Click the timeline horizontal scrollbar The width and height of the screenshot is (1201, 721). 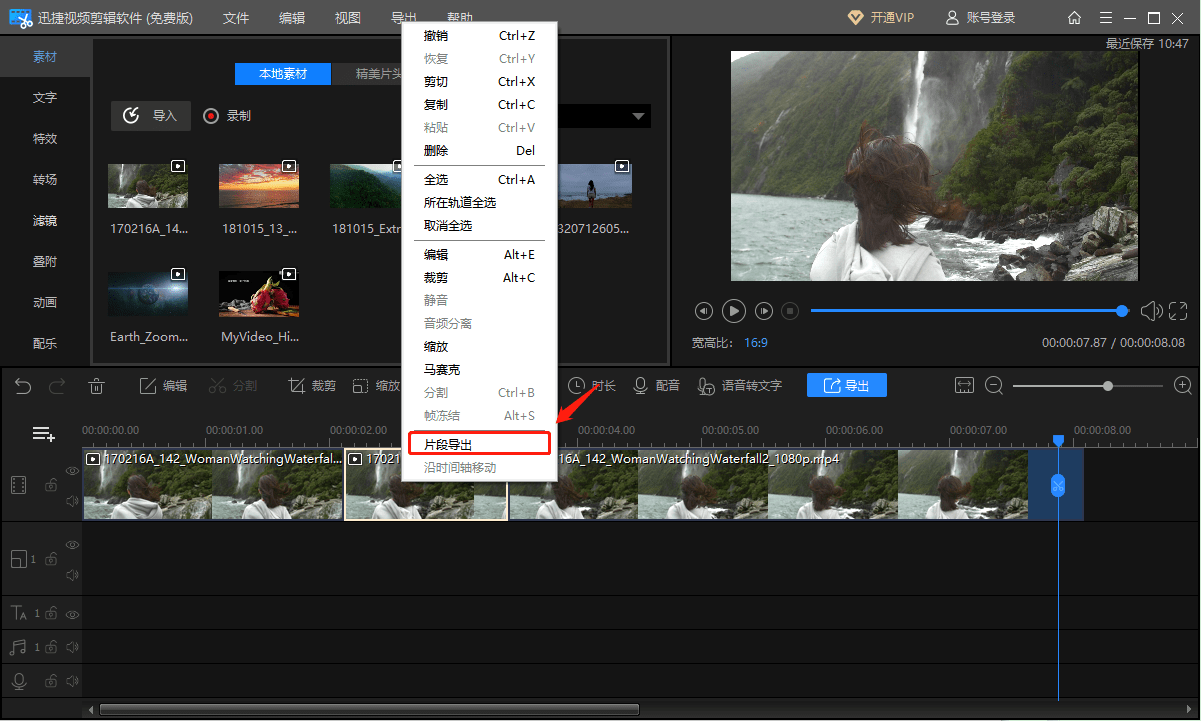coord(369,709)
